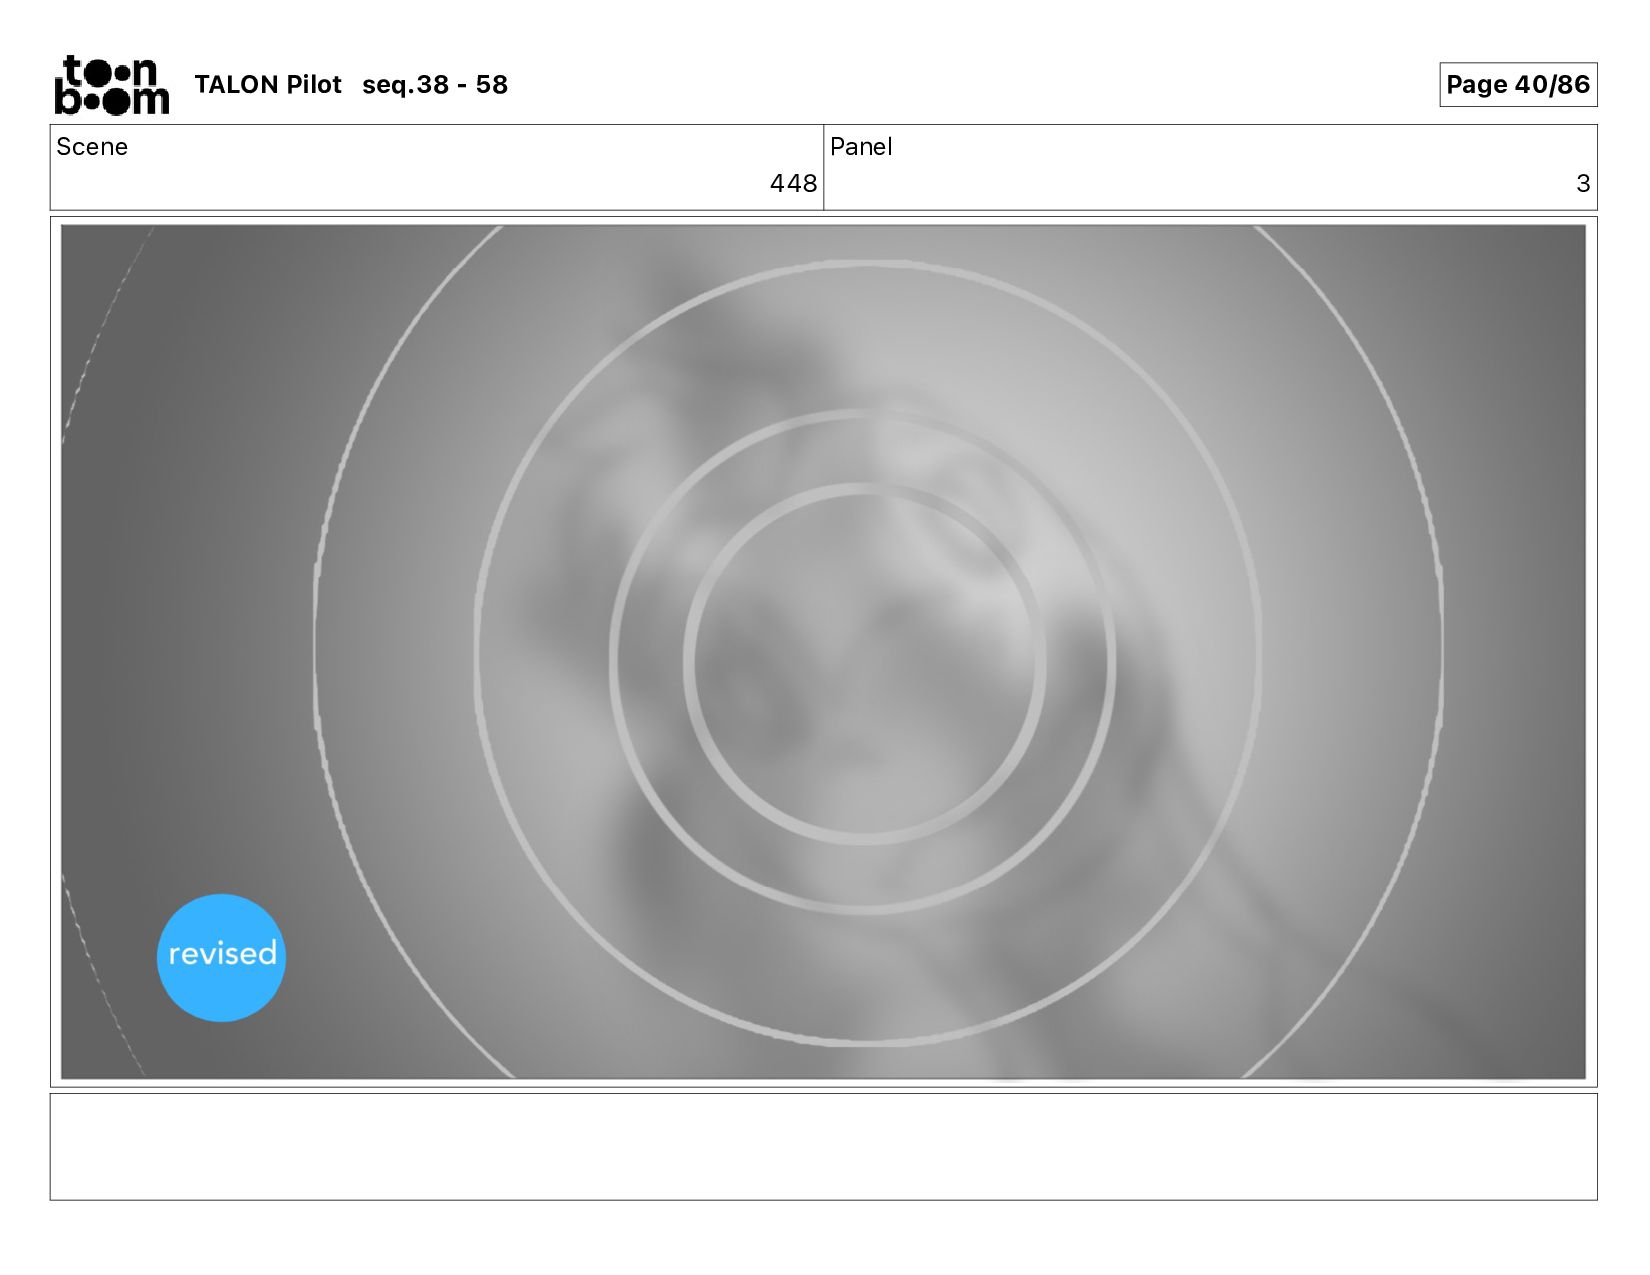Click the 'Page 40/86' page indicator
Screen dimensions: 1650x1275
click(x=1518, y=85)
